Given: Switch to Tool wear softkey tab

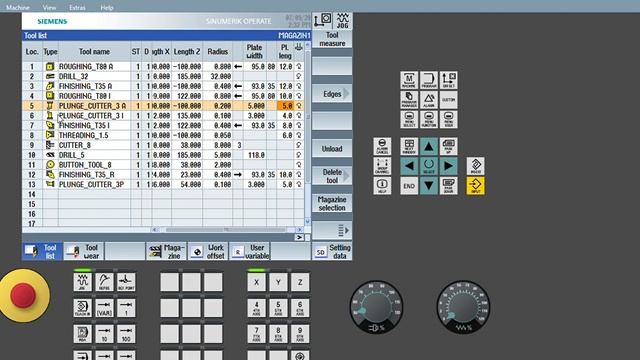Looking at the screenshot, I should 84,251.
